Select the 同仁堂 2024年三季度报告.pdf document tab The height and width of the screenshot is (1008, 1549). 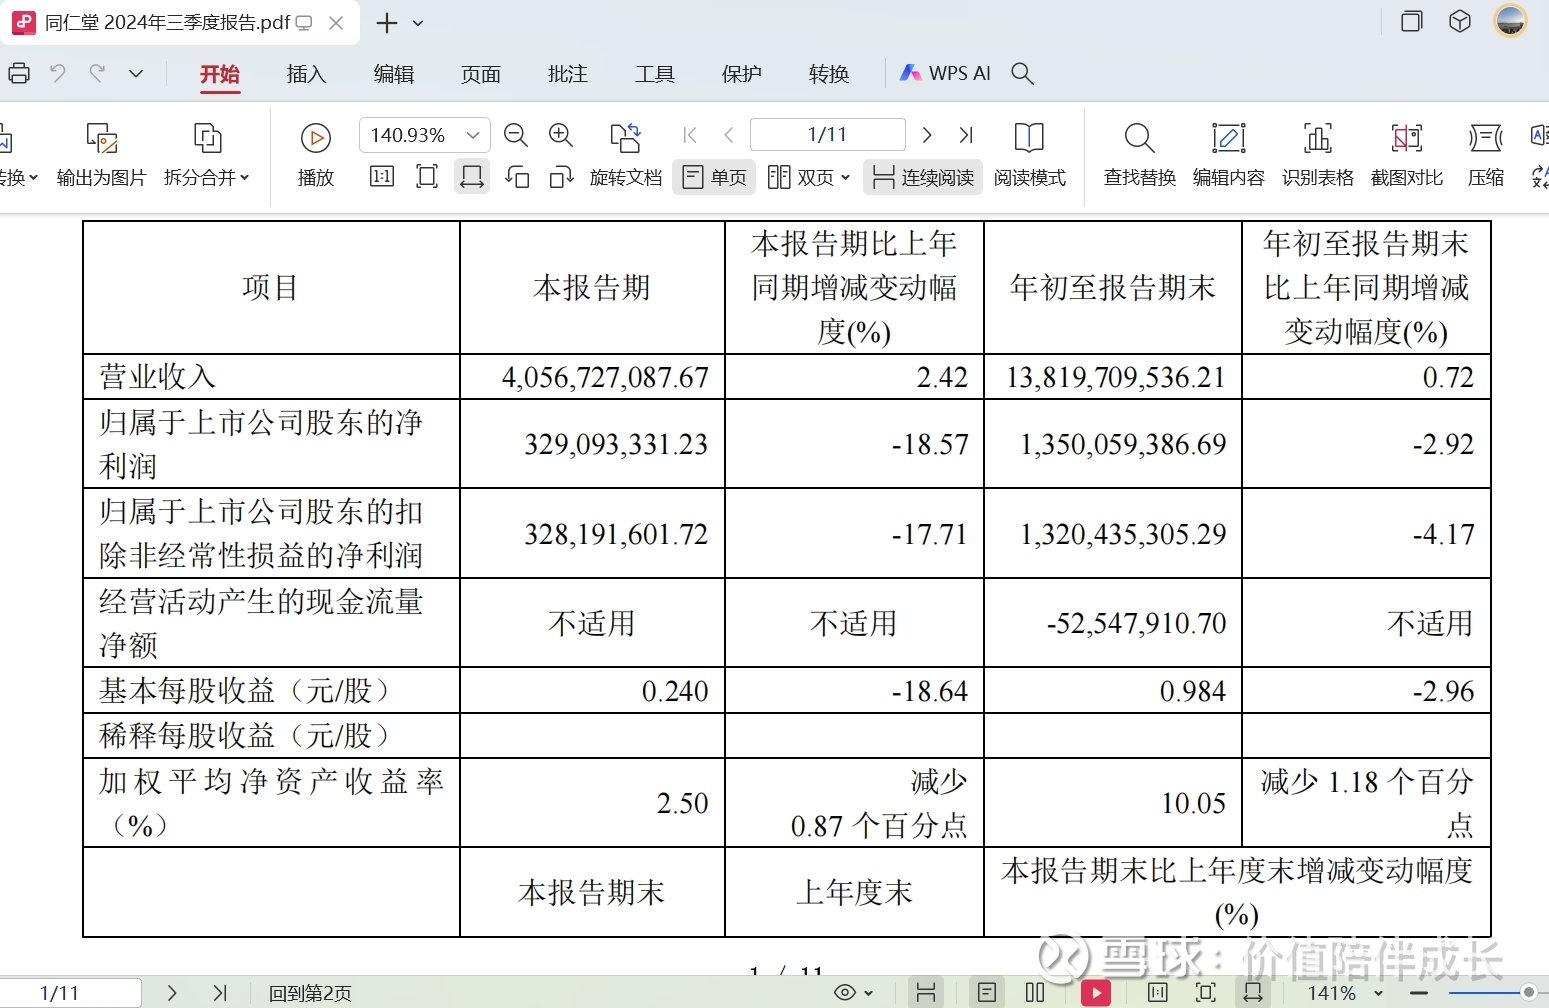(x=180, y=23)
